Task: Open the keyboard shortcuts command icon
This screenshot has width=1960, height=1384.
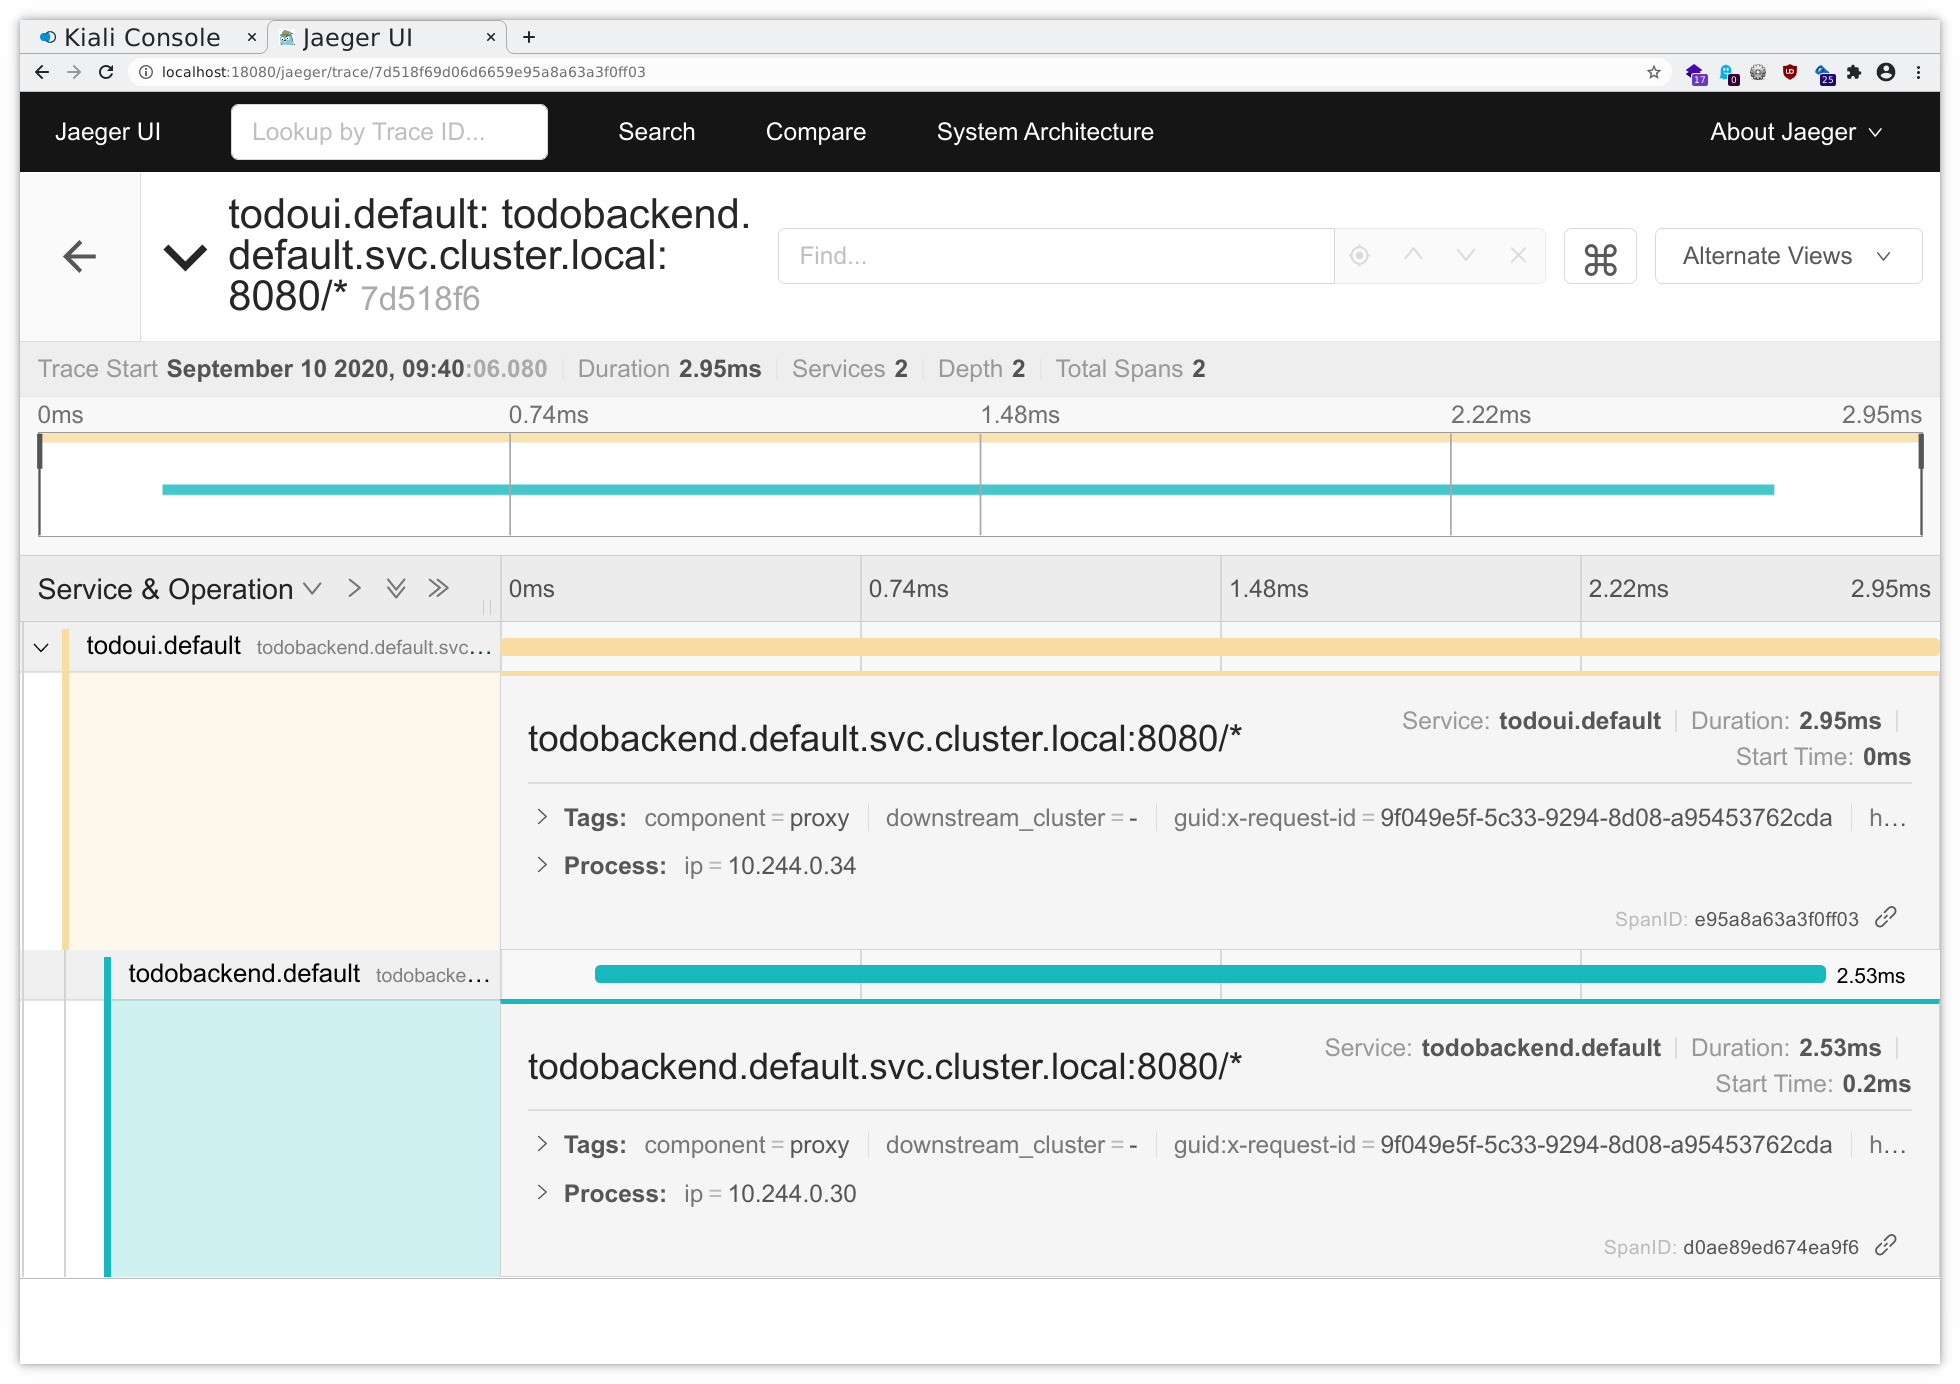Action: click(x=1600, y=257)
